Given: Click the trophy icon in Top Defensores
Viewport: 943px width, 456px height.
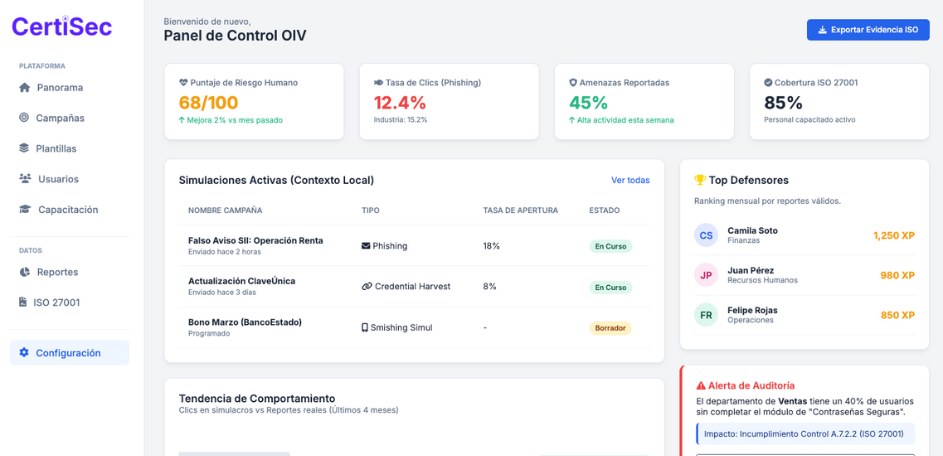Looking at the screenshot, I should pyautogui.click(x=700, y=180).
